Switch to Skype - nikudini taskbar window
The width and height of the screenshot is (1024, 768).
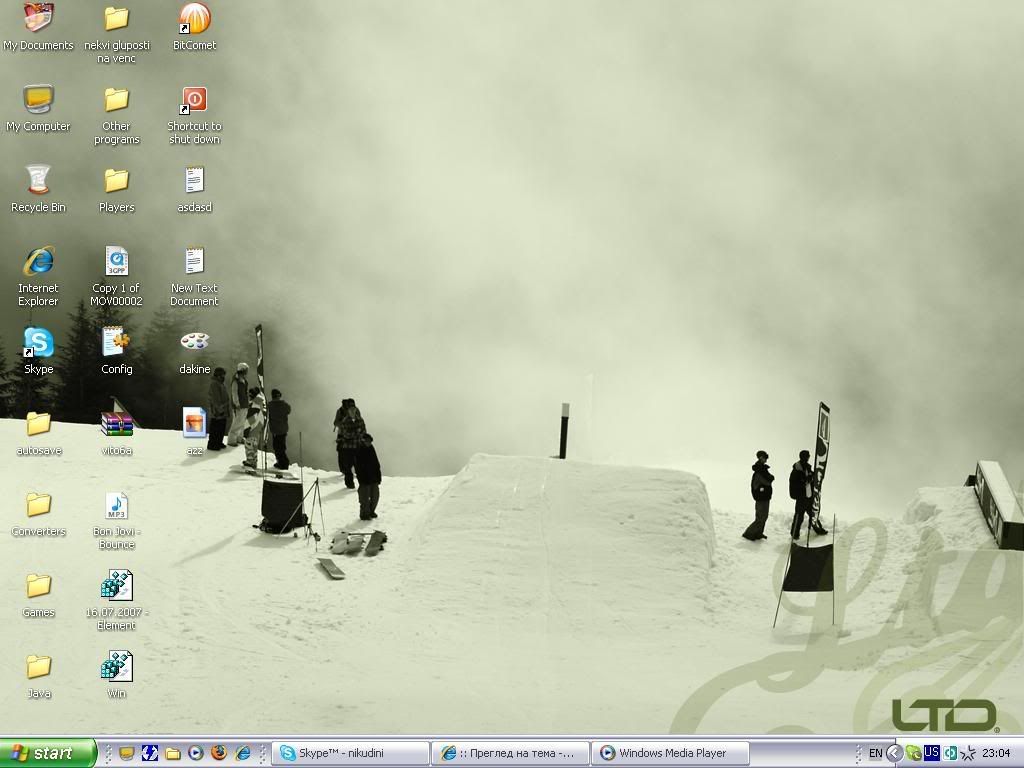tap(351, 753)
